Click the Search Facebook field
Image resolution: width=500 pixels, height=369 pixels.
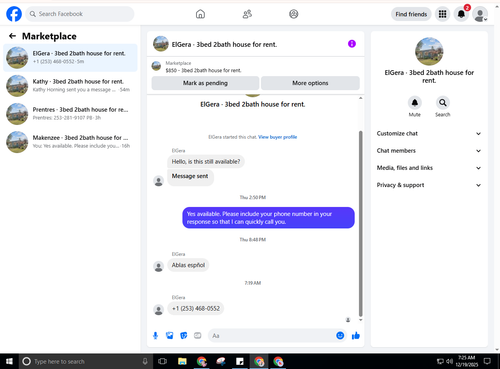point(80,14)
